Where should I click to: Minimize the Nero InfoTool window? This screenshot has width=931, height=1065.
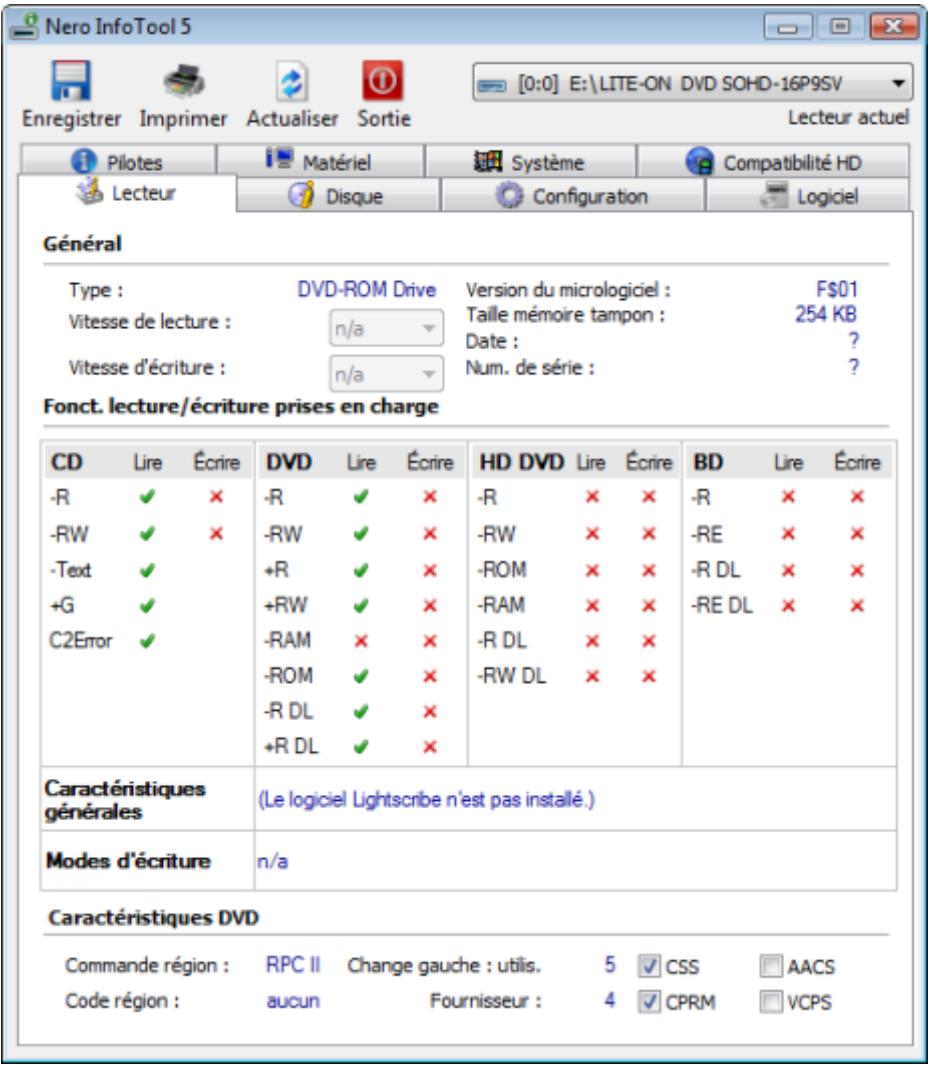787,27
